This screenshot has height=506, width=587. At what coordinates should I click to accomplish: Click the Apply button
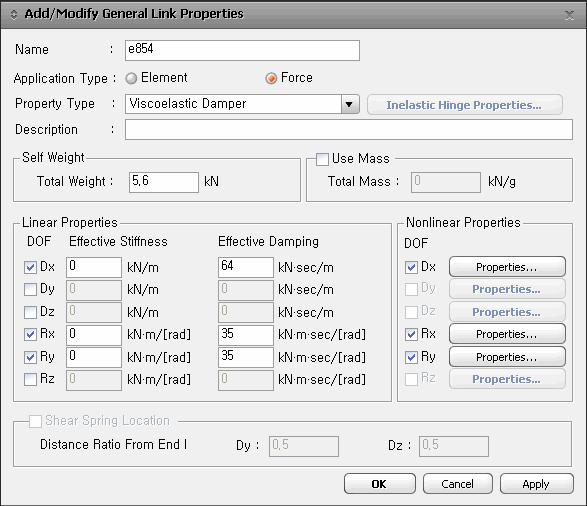click(x=536, y=484)
